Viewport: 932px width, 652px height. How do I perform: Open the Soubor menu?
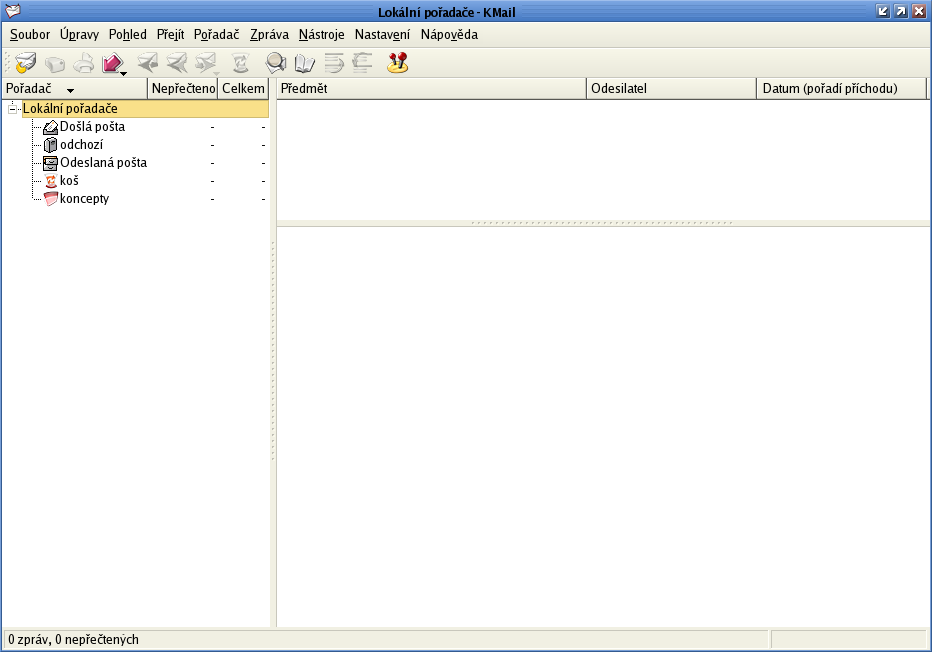tap(30, 34)
